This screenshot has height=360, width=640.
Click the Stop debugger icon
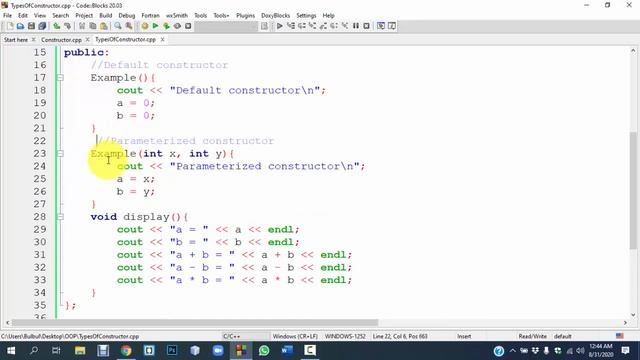[x=367, y=26]
